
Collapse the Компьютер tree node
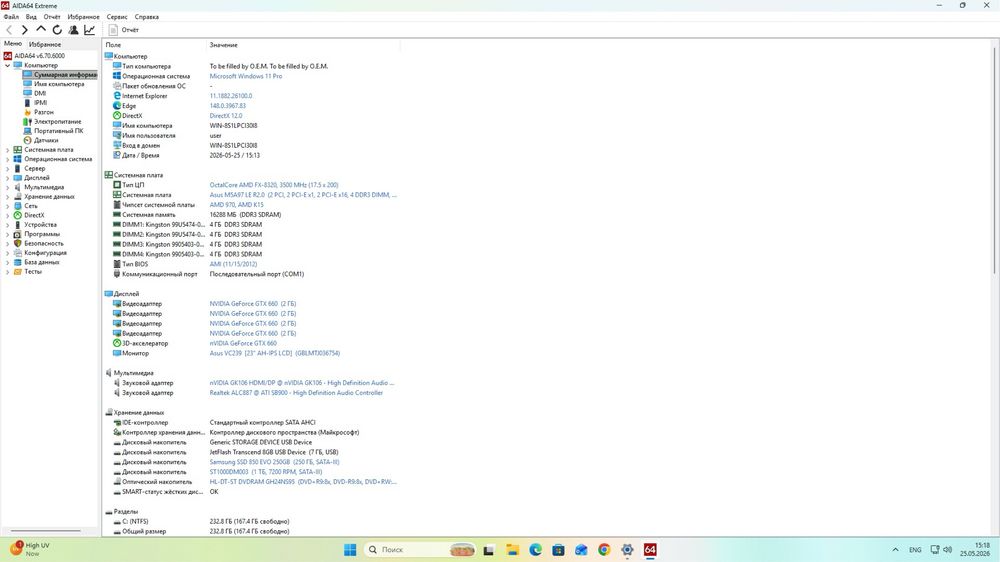click(x=7, y=65)
